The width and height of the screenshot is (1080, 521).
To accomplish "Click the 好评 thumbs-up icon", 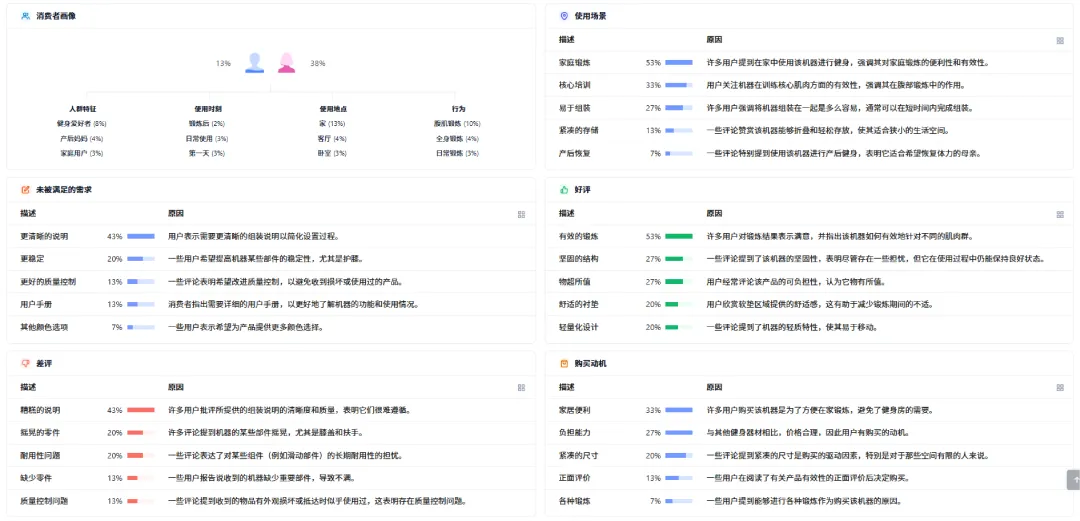I will 565,190.
